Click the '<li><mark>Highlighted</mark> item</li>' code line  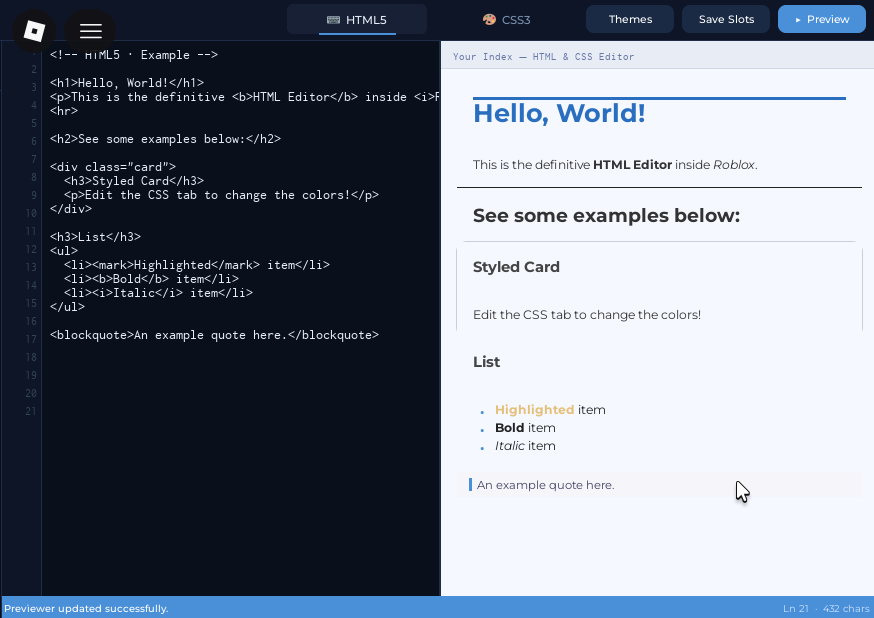pyautogui.click(x=197, y=265)
